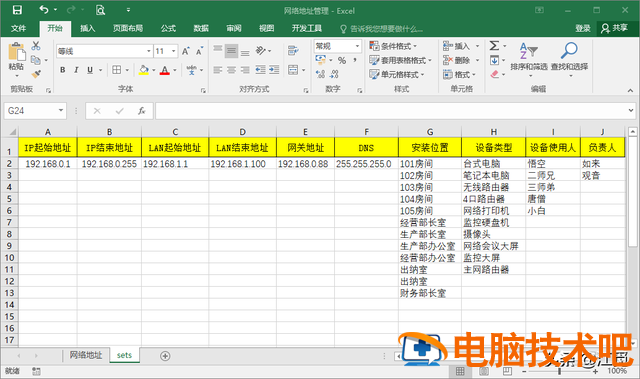Click the 条件格式 button
The width and height of the screenshot is (640, 379).
pos(393,46)
